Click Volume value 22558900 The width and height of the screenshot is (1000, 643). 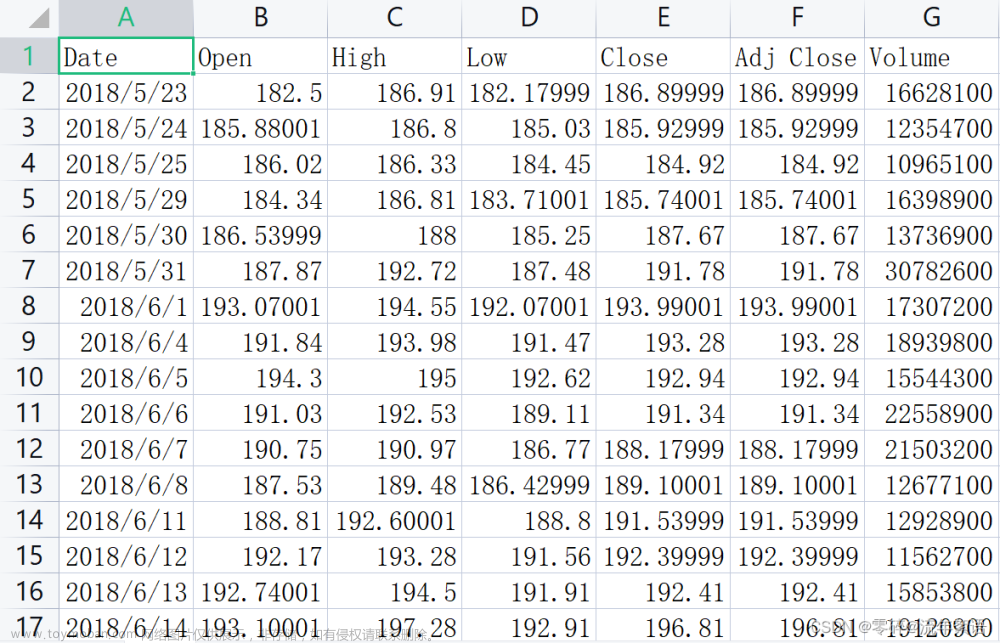pos(932,413)
